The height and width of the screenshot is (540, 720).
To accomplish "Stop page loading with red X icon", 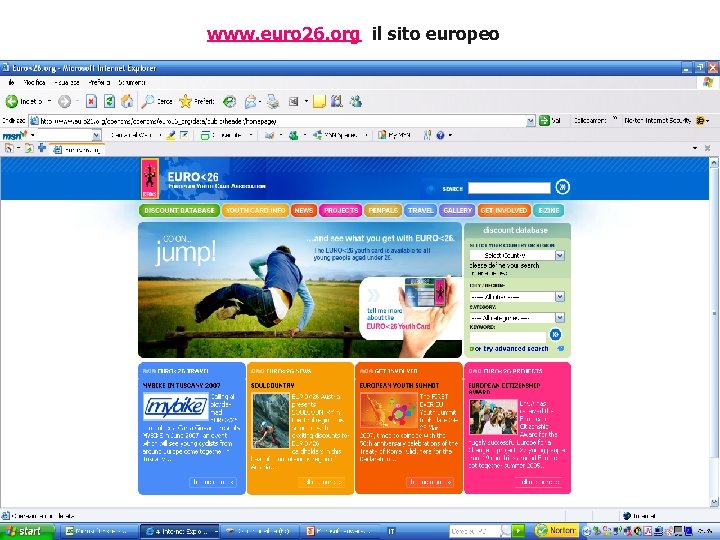I will coord(91,101).
